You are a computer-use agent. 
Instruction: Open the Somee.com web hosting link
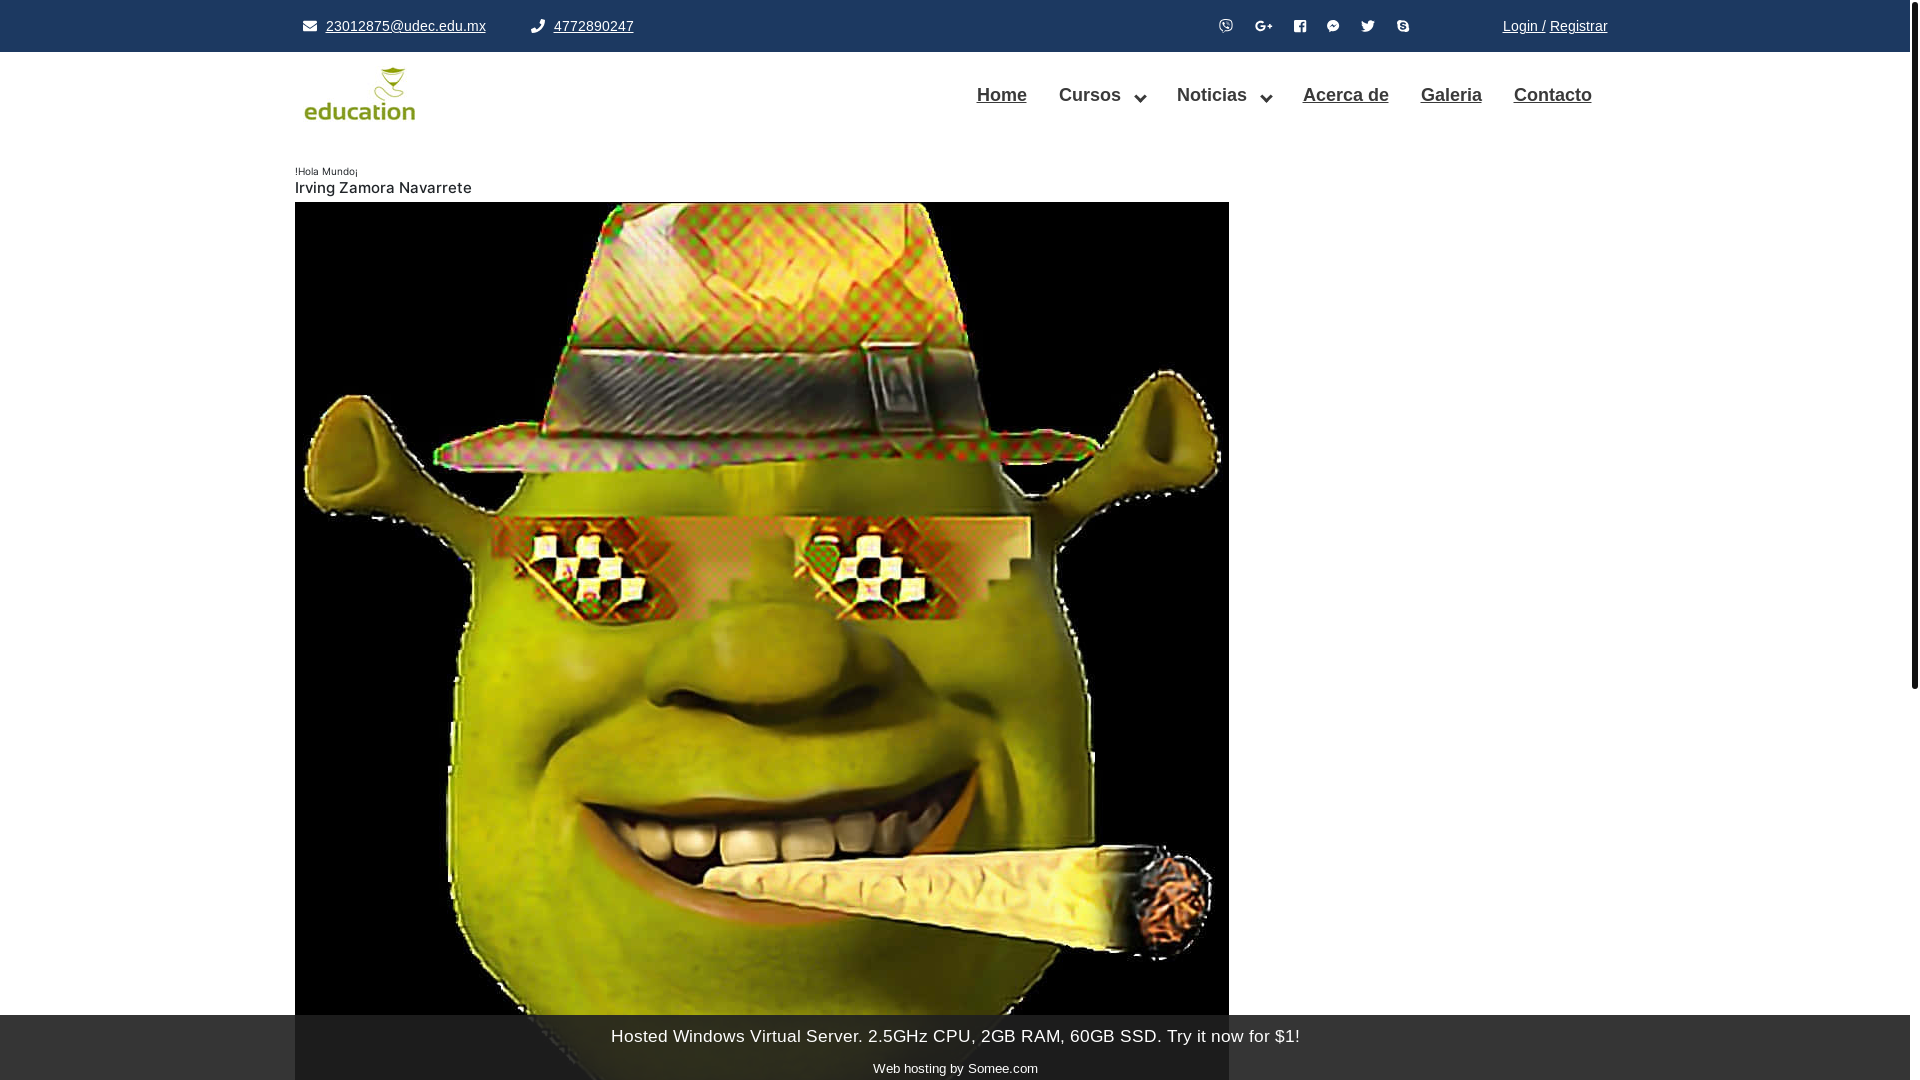tap(955, 1068)
